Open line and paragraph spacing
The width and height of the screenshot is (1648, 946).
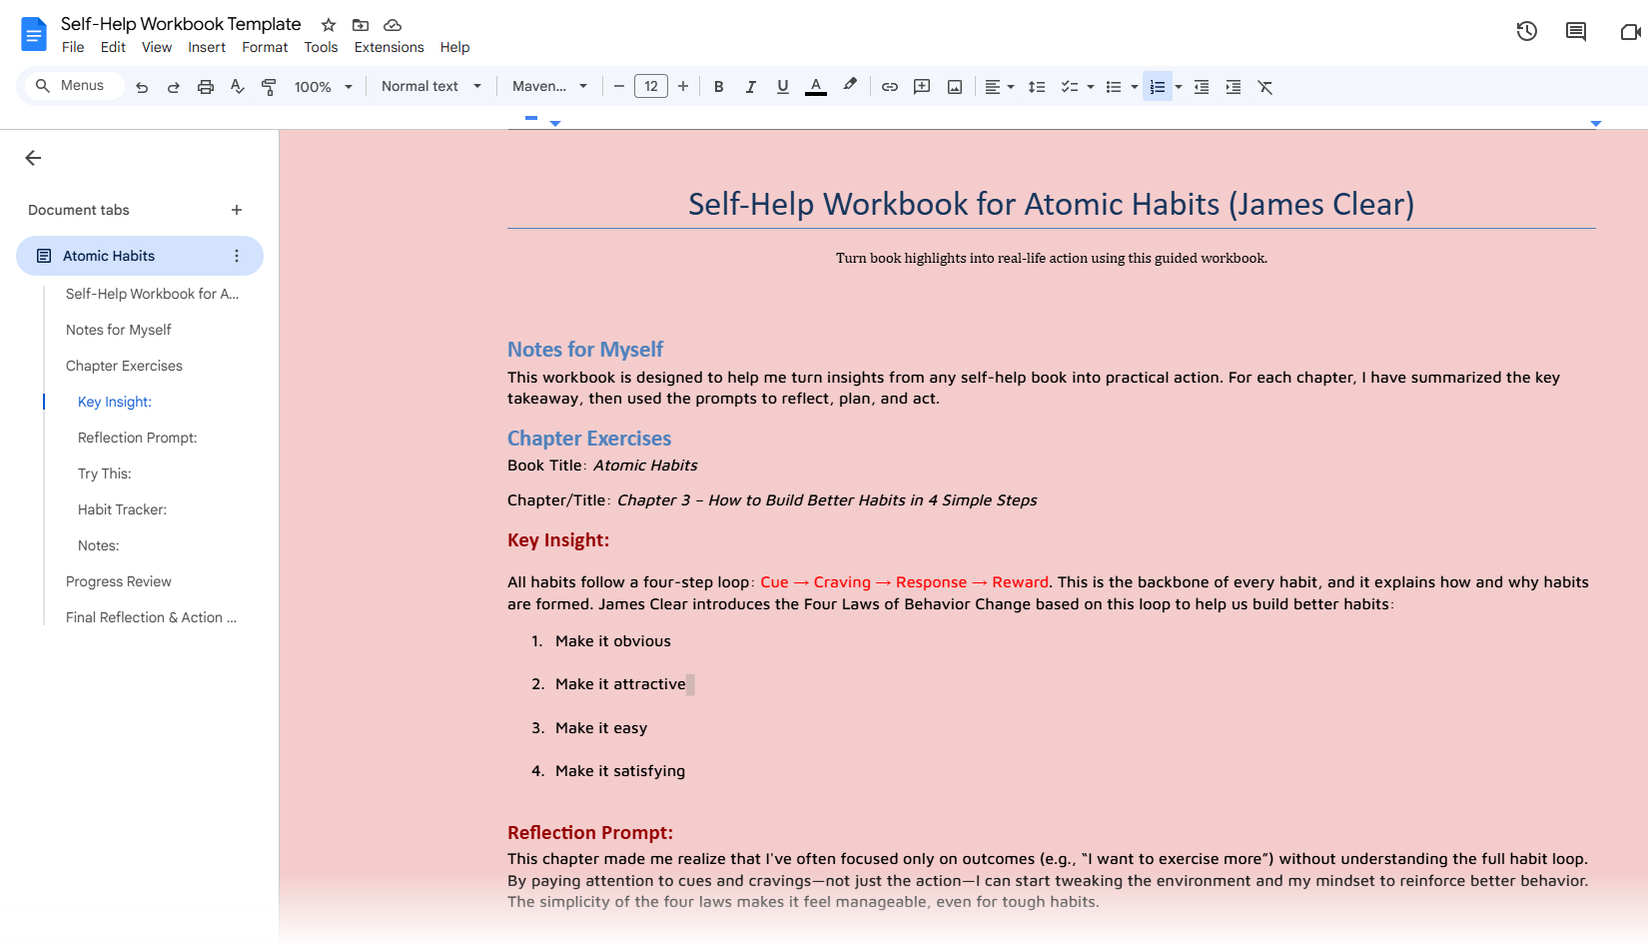1037,87
